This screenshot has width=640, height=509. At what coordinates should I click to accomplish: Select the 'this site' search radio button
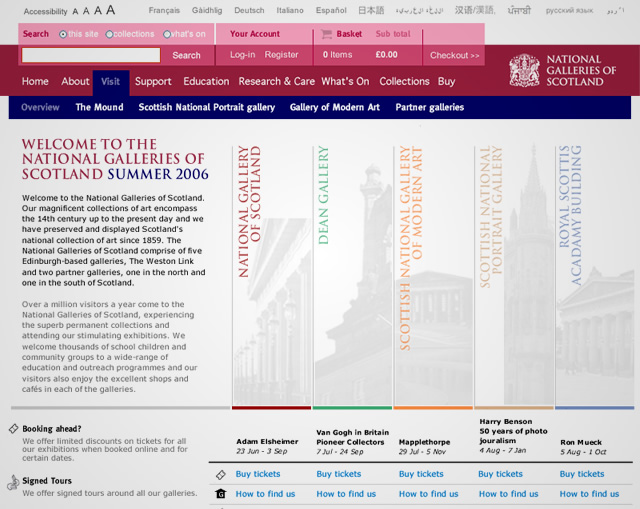point(63,34)
